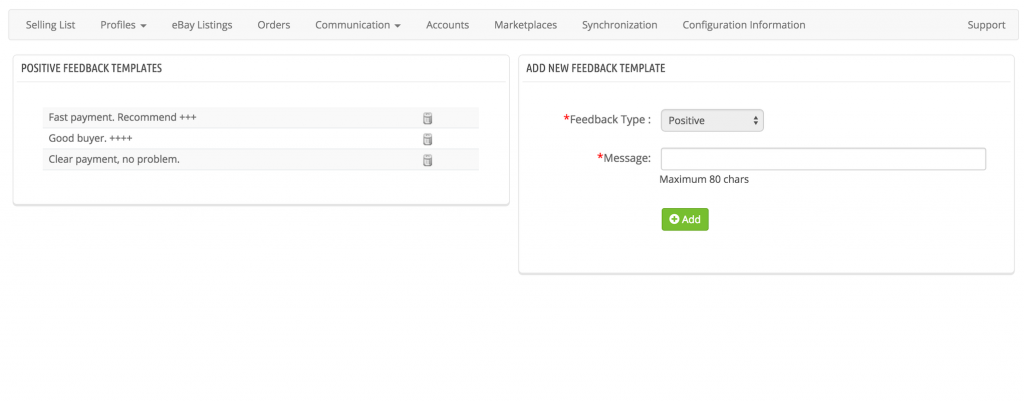
Task: Open the Synchronization page
Action: coord(620,25)
